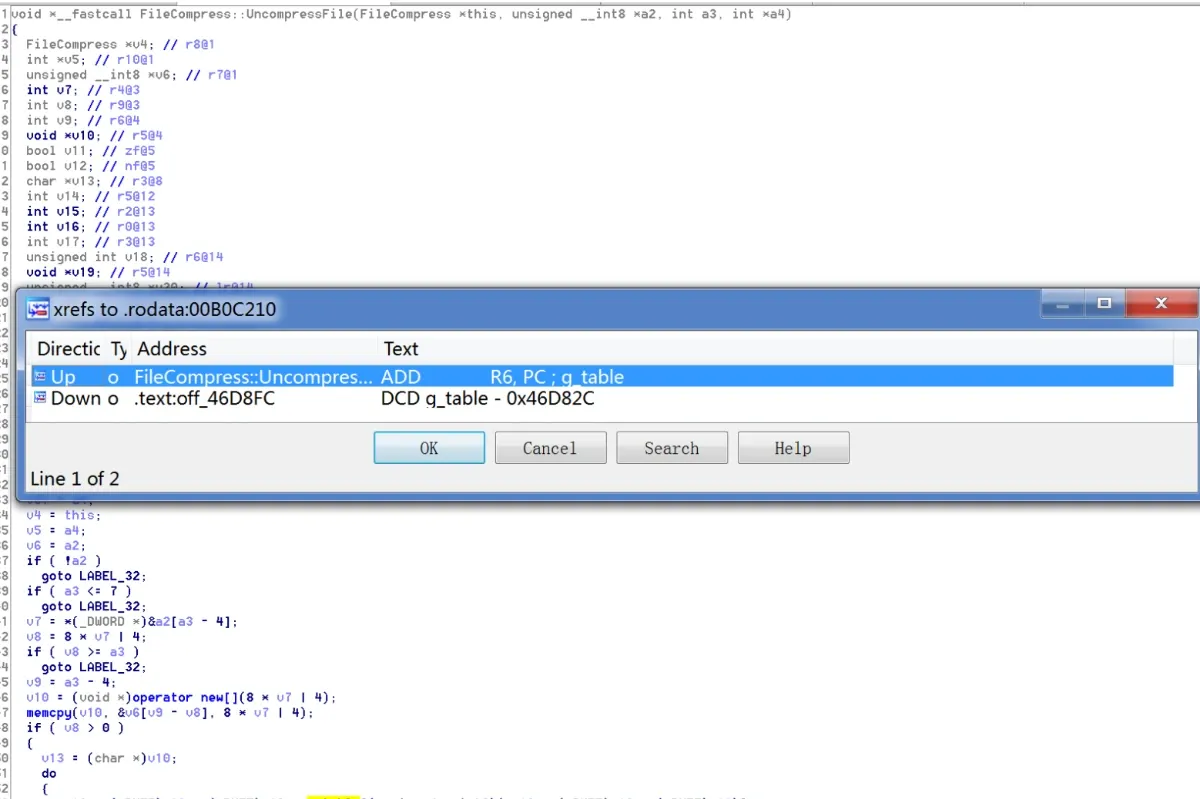Viewport: 1200px width, 799px height.
Task: Click the 'do' keyword line
Action: click(x=49, y=773)
